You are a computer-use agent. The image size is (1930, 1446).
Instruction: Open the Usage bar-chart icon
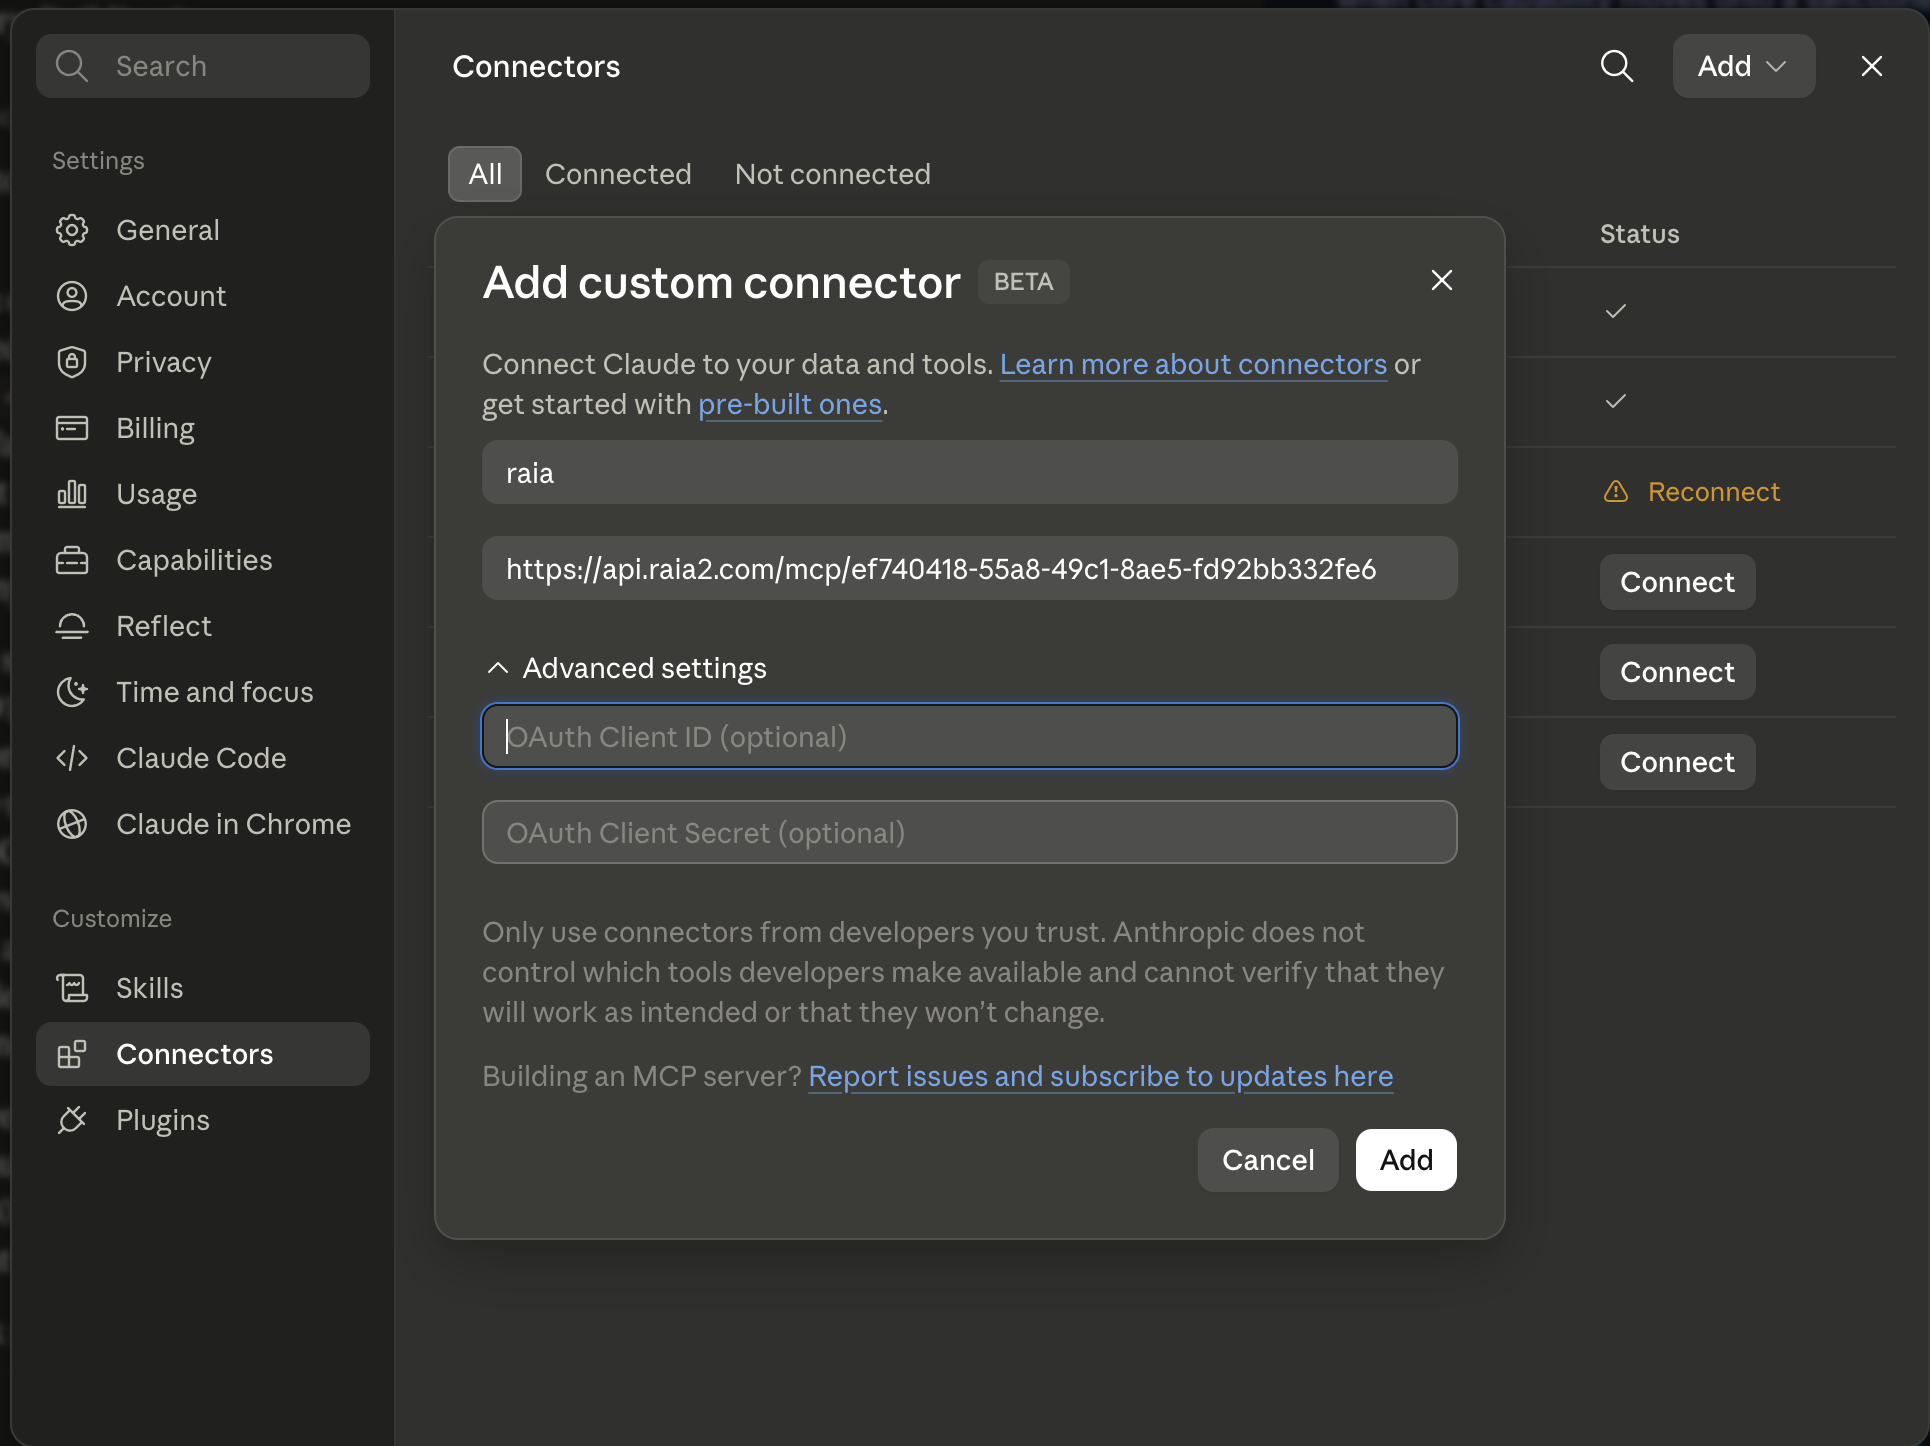(72, 494)
